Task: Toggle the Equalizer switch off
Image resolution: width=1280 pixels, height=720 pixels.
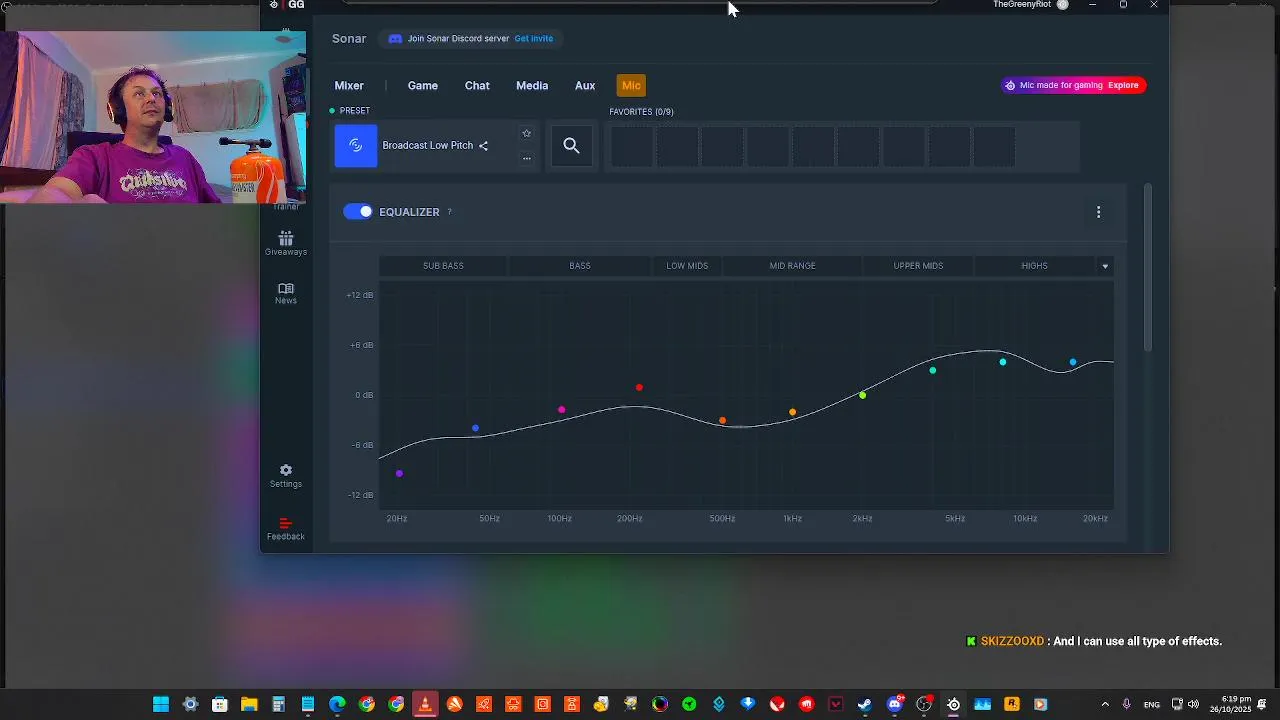Action: [x=358, y=212]
